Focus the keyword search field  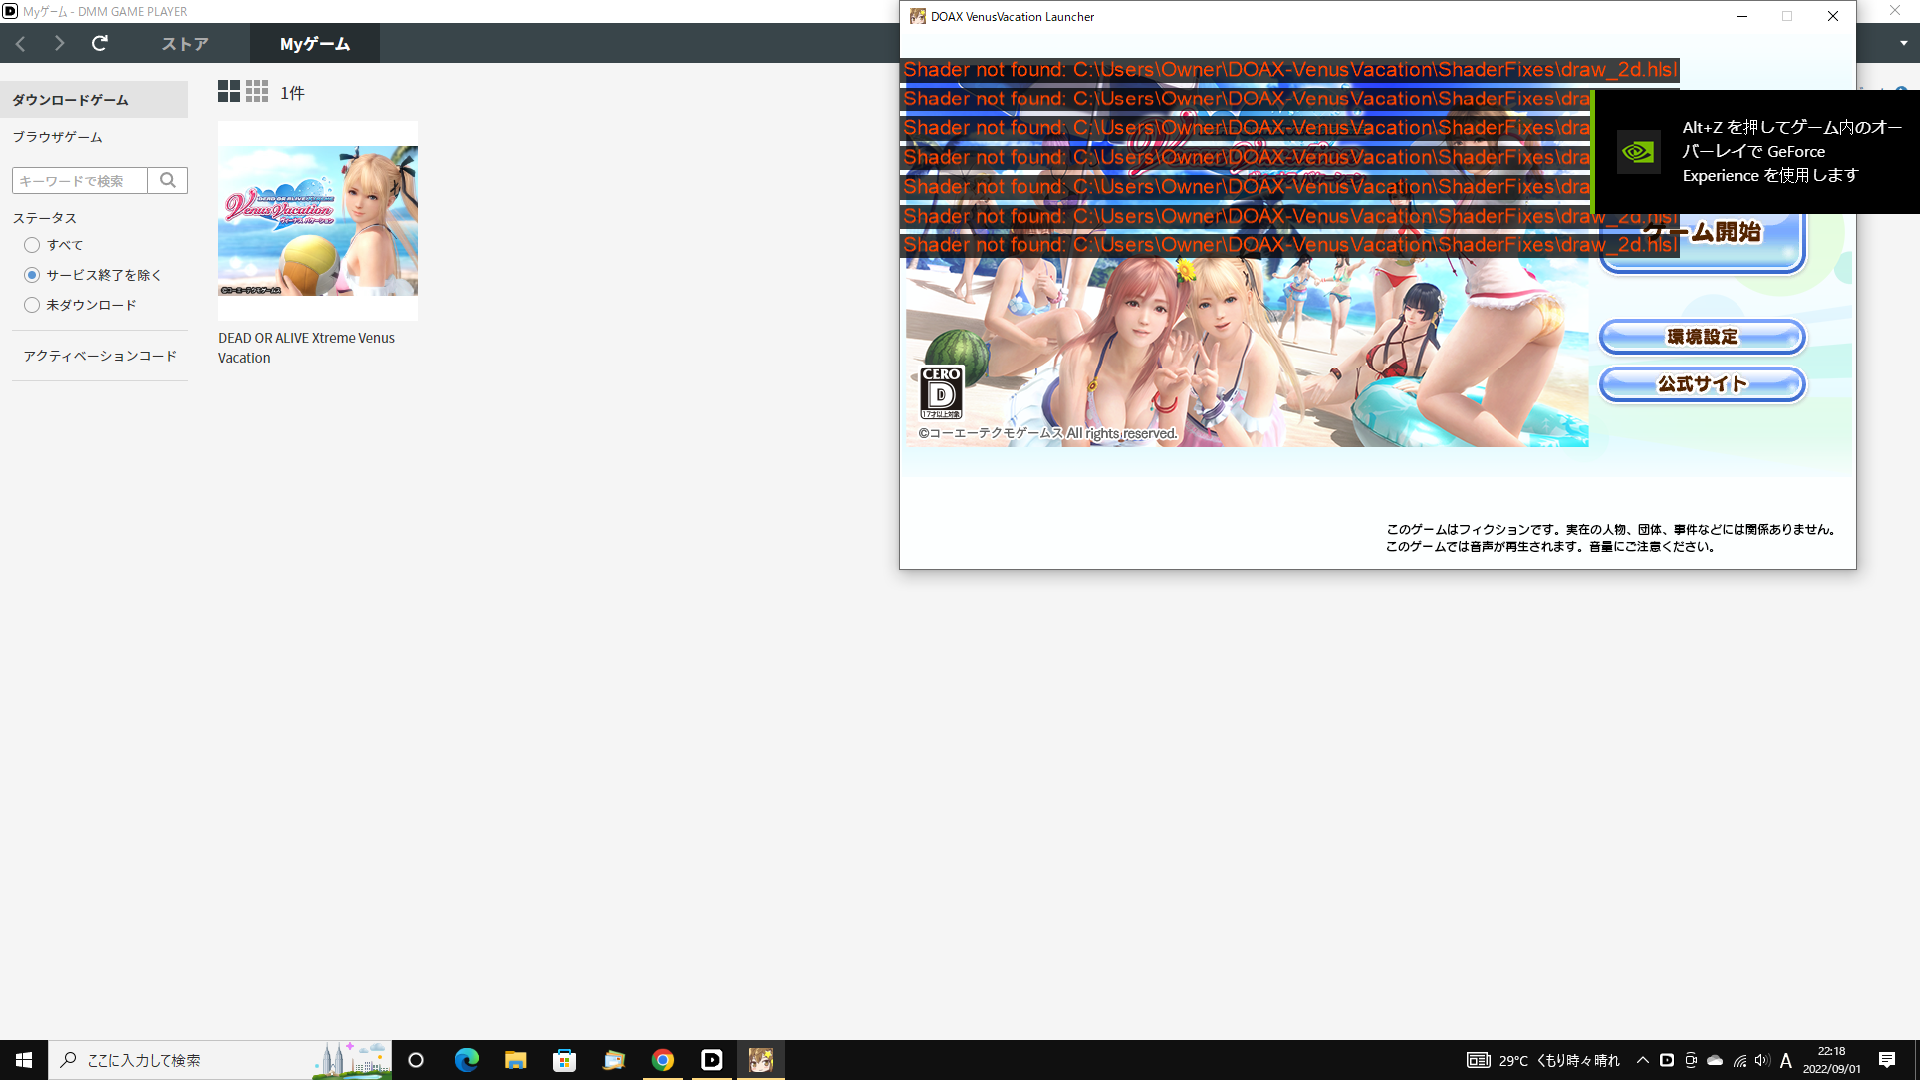[80, 180]
